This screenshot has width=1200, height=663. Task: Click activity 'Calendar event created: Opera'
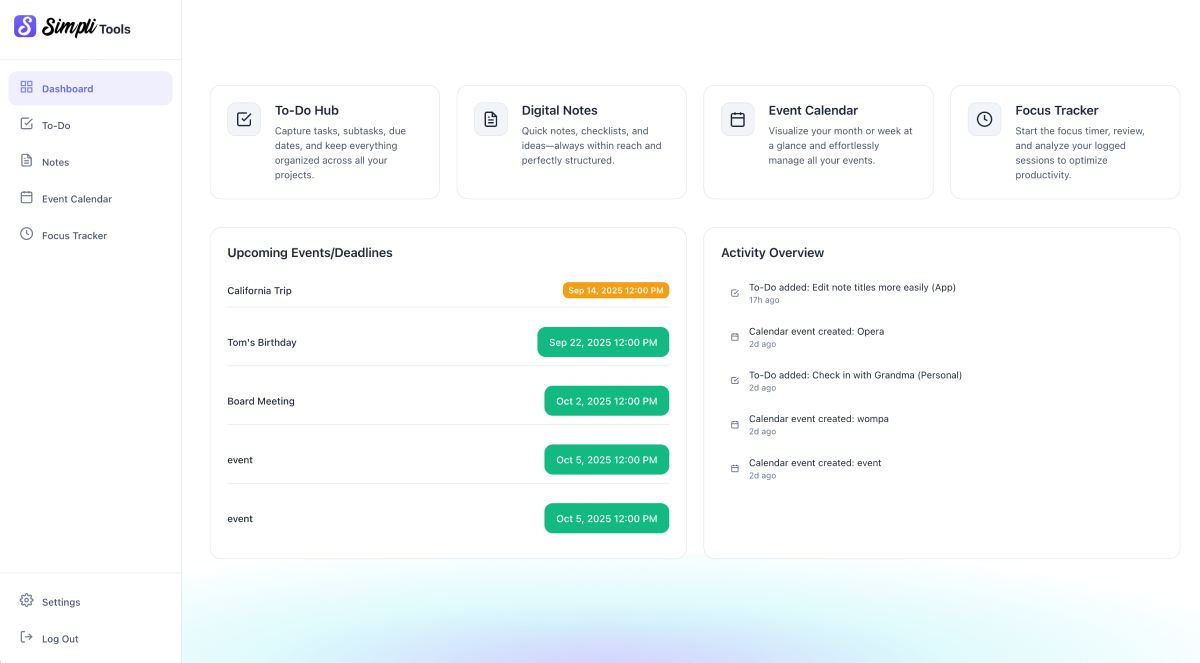click(816, 331)
